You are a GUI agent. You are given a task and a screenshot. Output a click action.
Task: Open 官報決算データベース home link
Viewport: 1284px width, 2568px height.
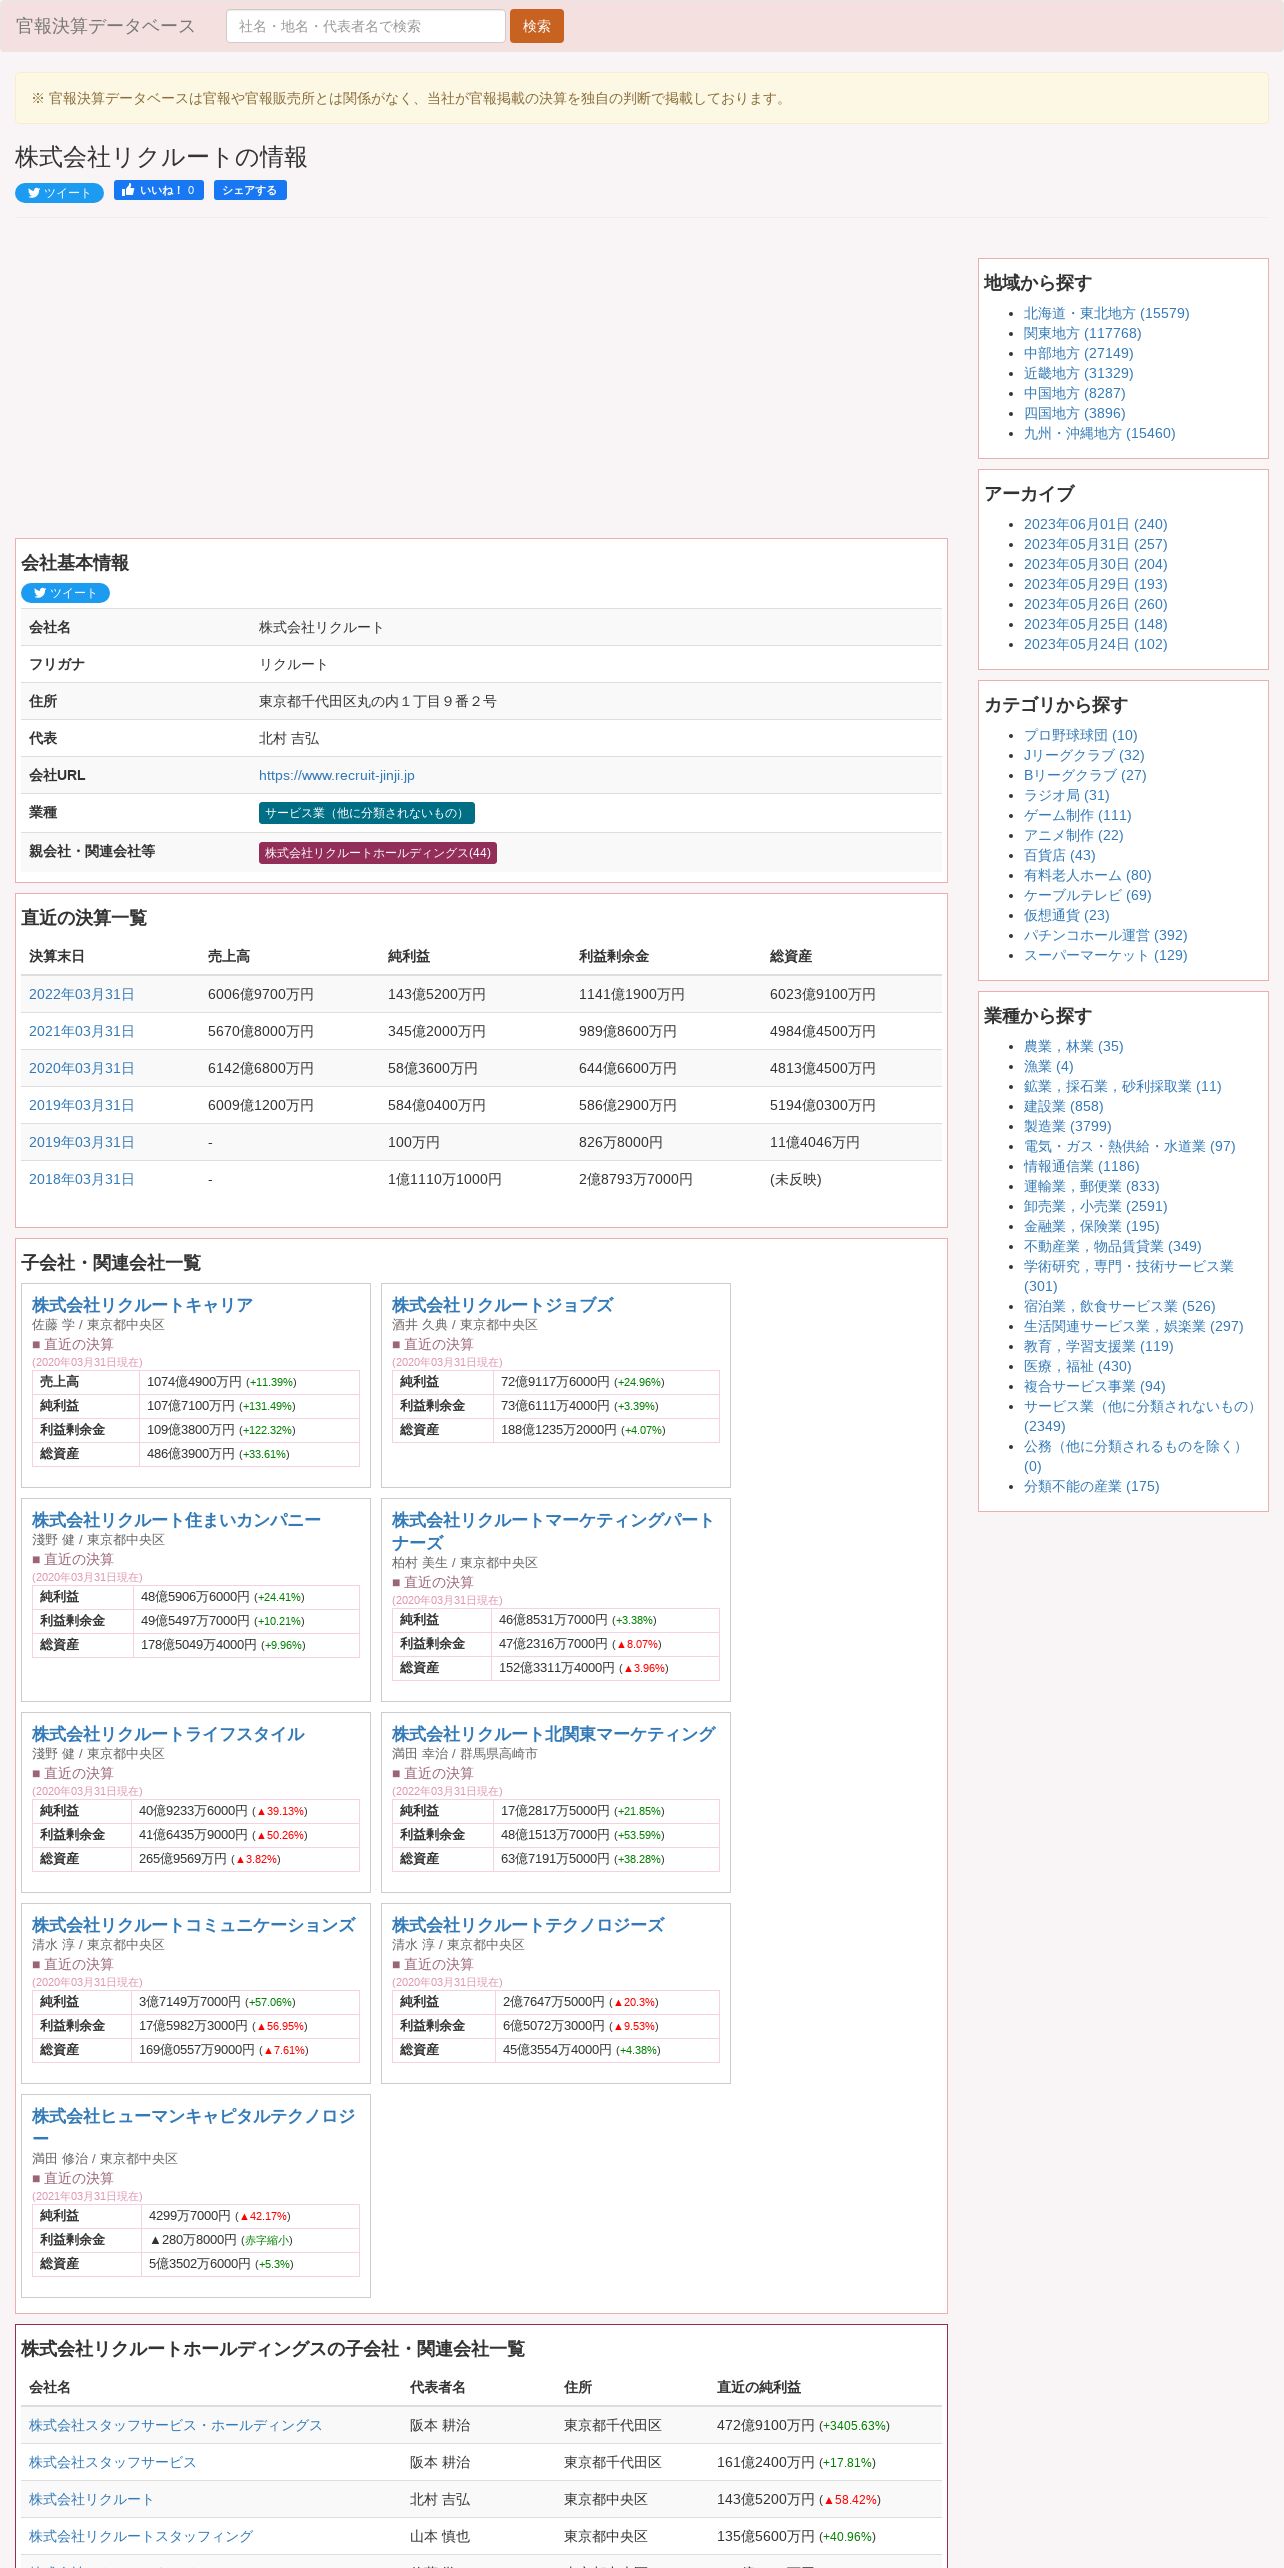pos(105,26)
